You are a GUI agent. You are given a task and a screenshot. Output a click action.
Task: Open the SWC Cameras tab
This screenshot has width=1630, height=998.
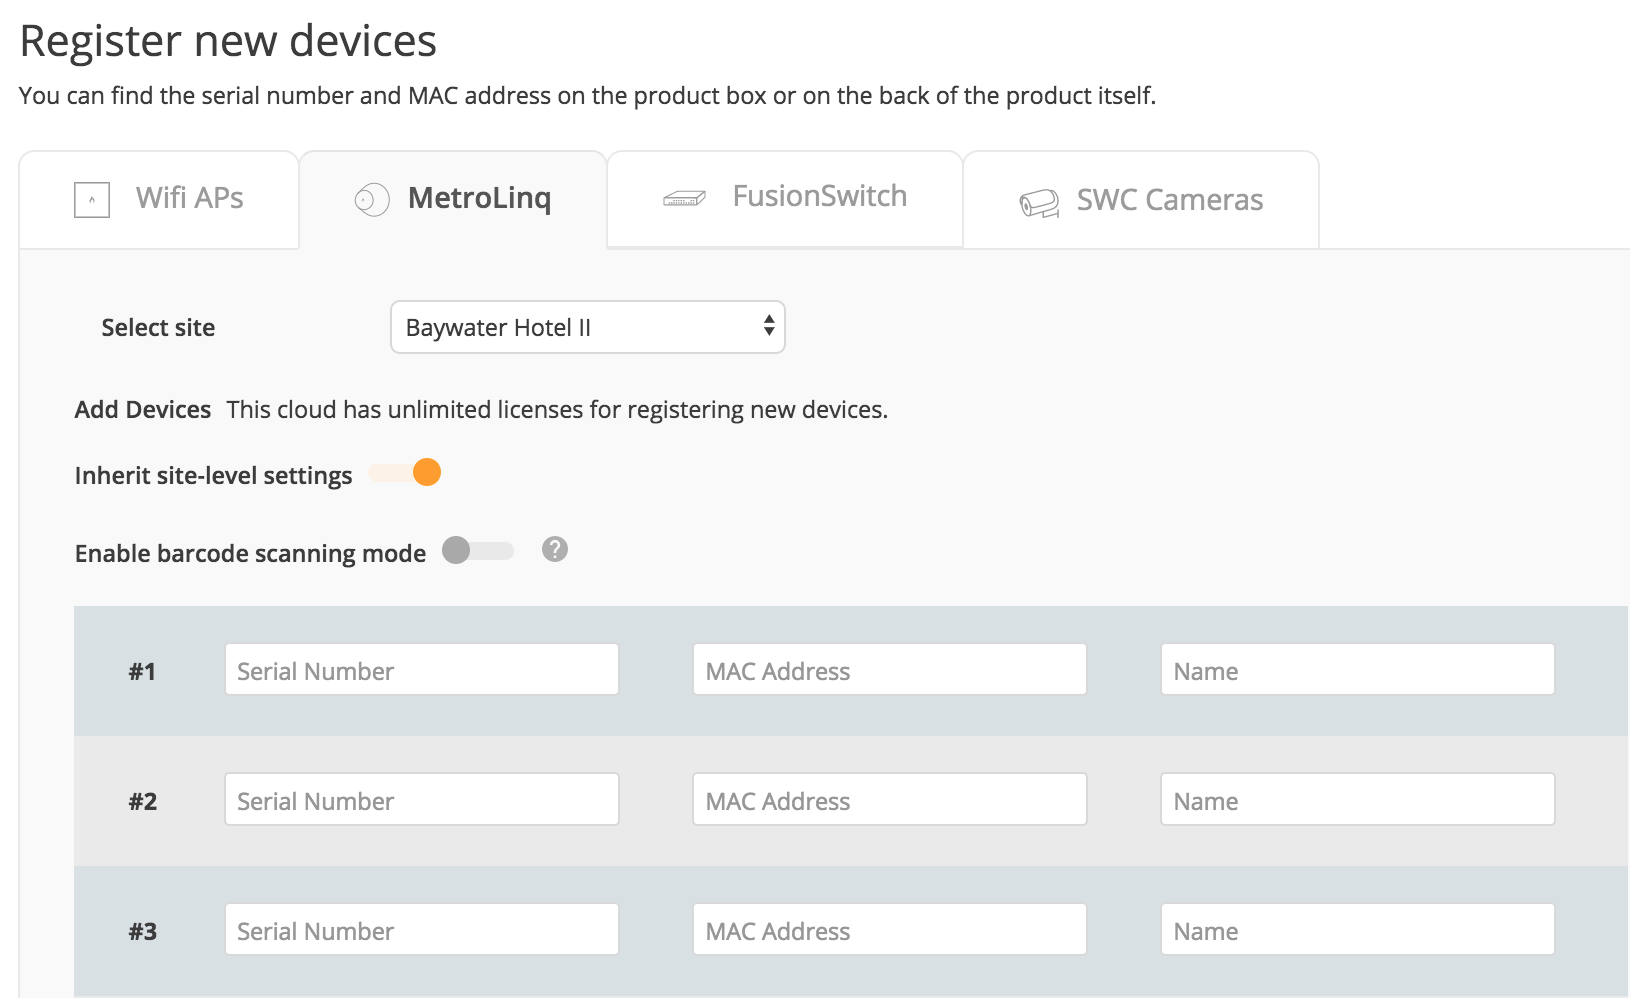click(x=1169, y=200)
